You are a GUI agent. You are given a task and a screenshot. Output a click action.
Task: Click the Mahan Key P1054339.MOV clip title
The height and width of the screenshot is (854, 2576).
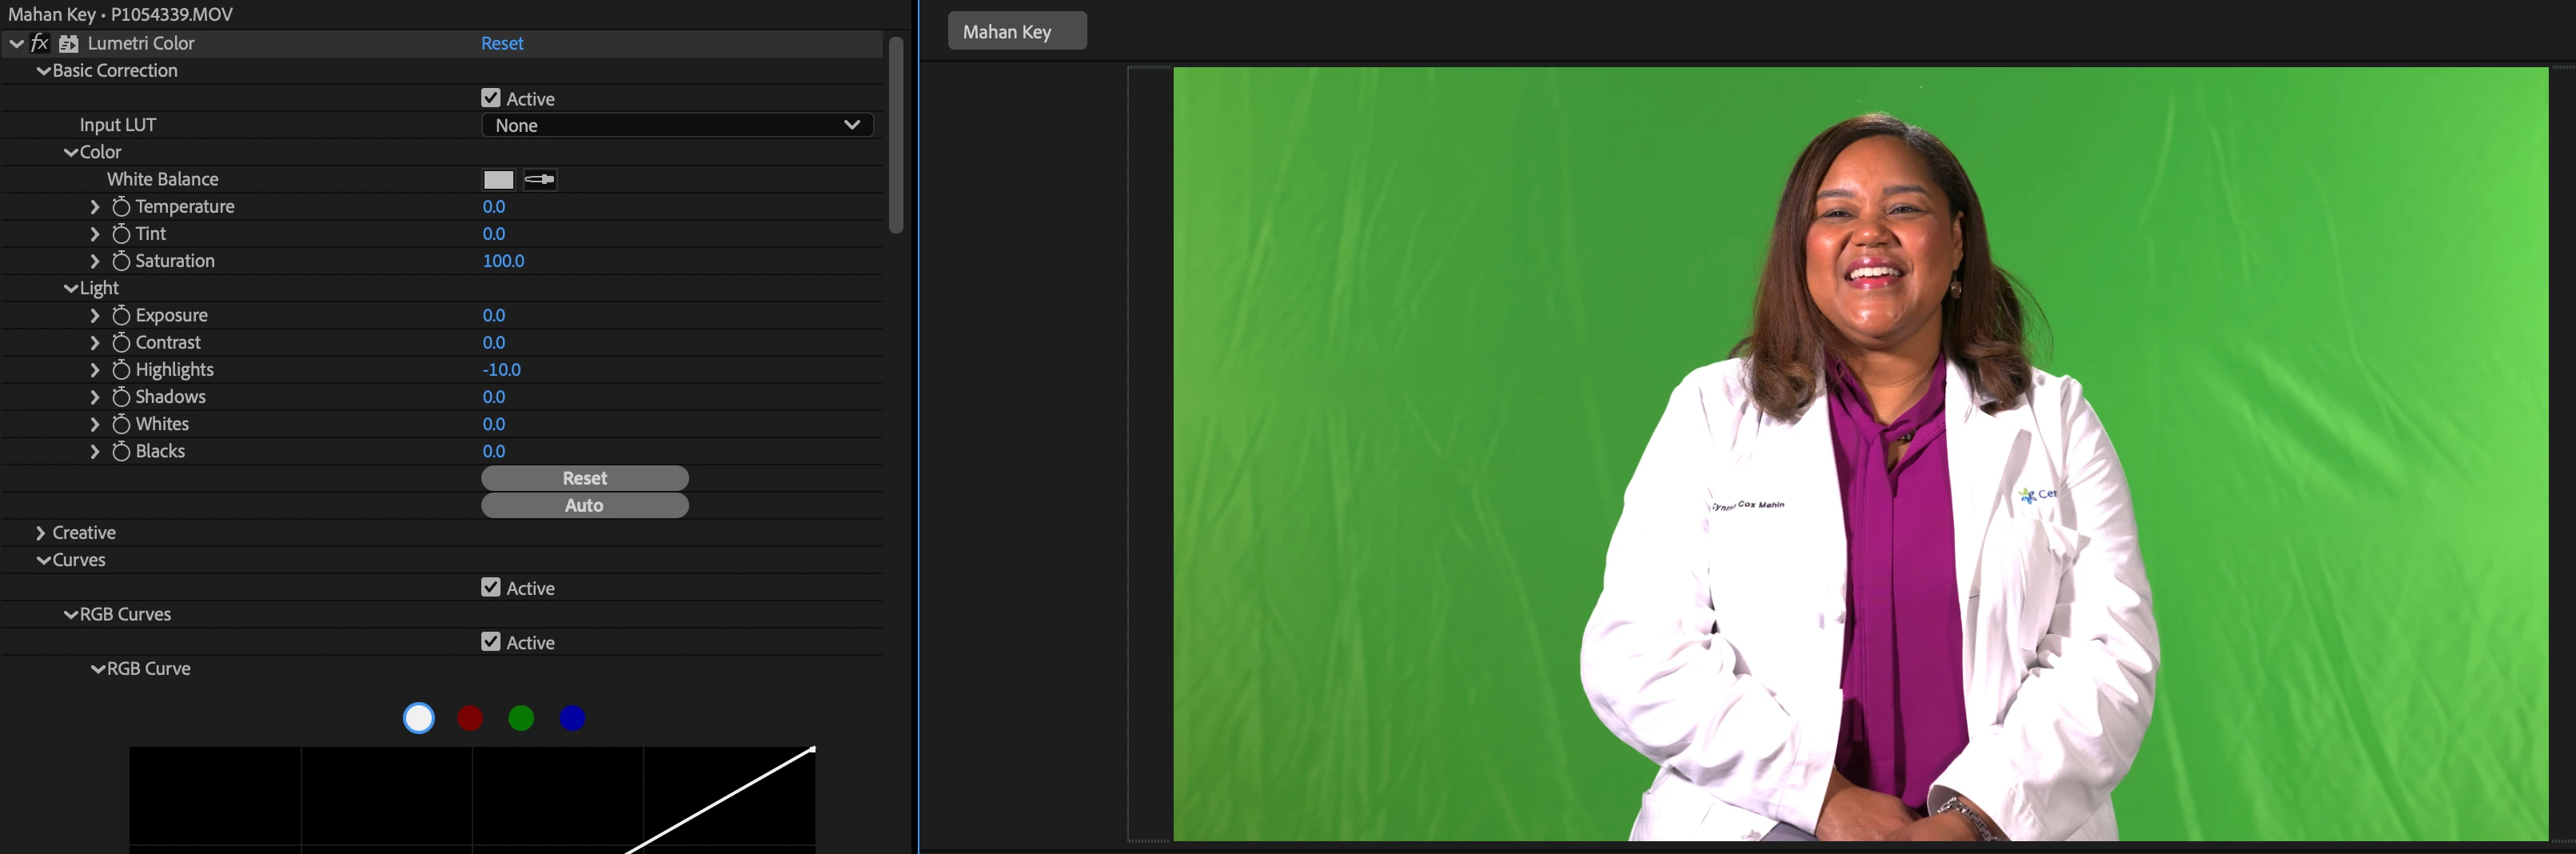tap(120, 14)
